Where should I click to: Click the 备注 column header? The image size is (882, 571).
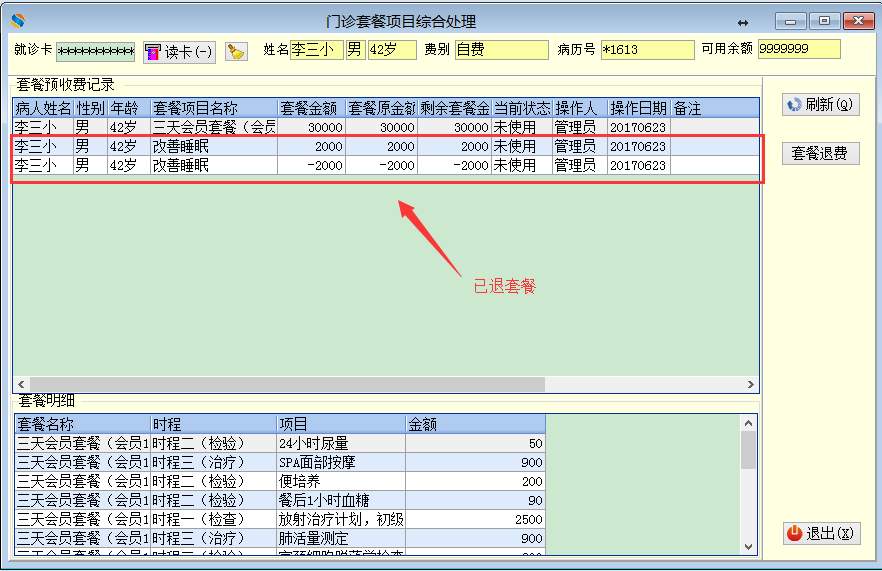(x=714, y=108)
